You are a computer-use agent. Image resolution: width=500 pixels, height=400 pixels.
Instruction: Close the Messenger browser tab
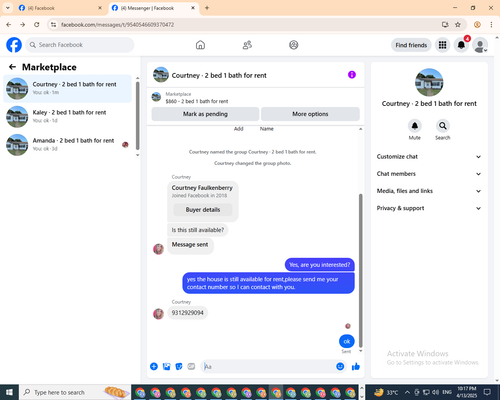pos(193,8)
